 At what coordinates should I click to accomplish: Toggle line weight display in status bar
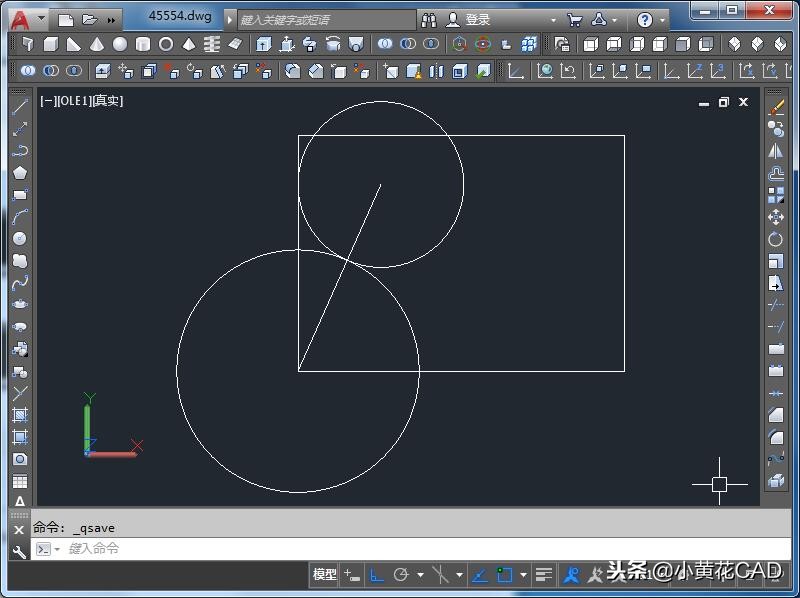543,575
